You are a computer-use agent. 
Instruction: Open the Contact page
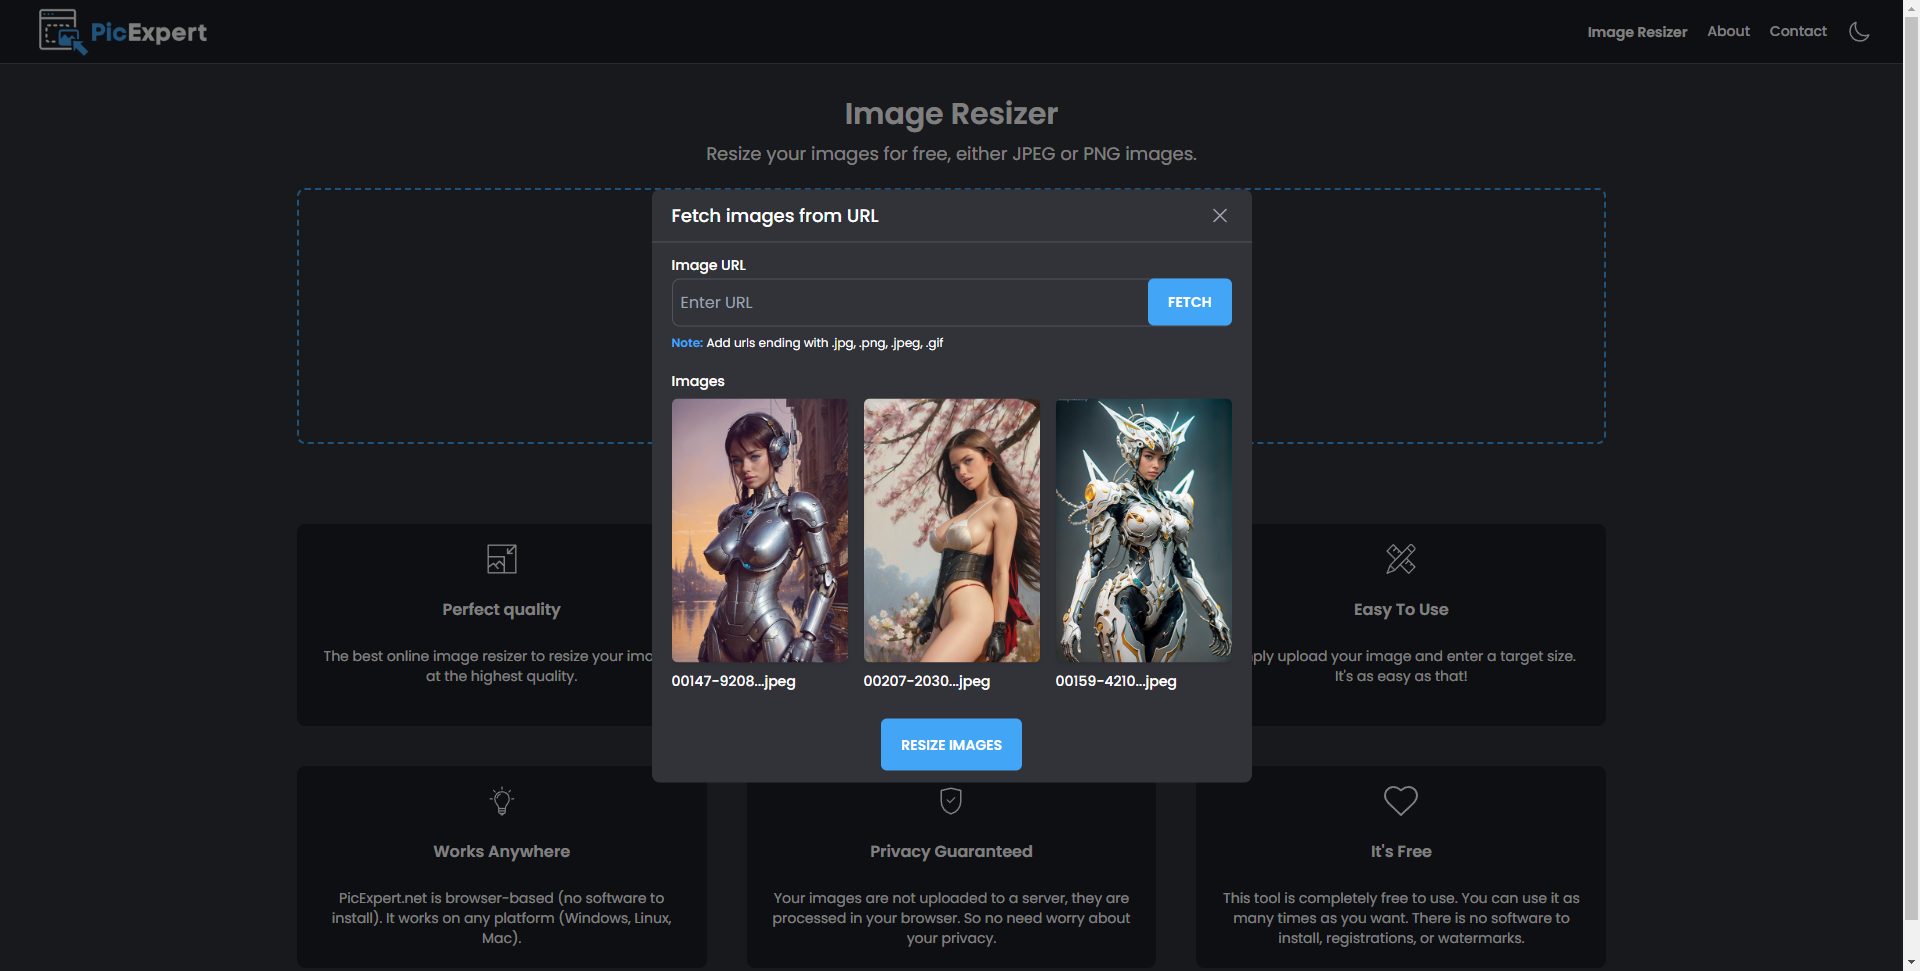(x=1798, y=31)
